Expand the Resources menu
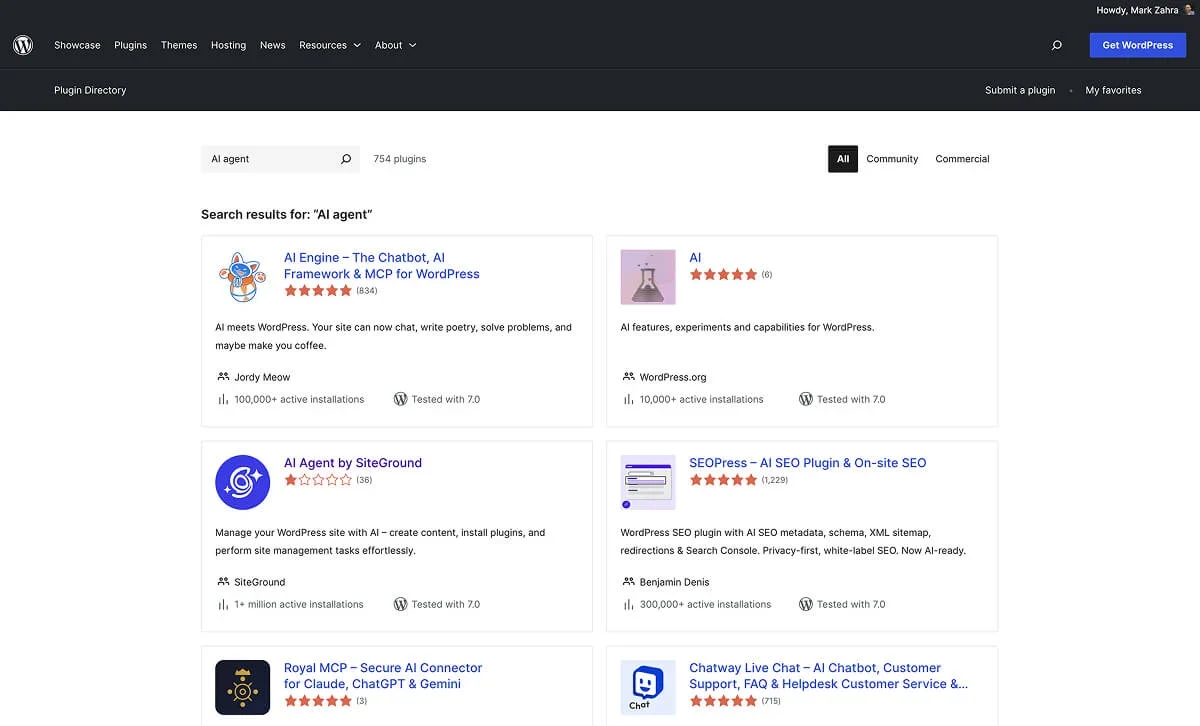The width and height of the screenshot is (1200, 726). [330, 45]
